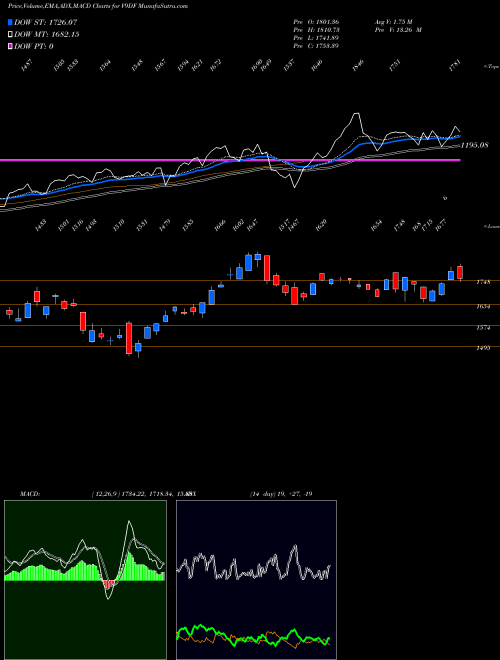Click the 1495 horizontal level label

pos(483,348)
